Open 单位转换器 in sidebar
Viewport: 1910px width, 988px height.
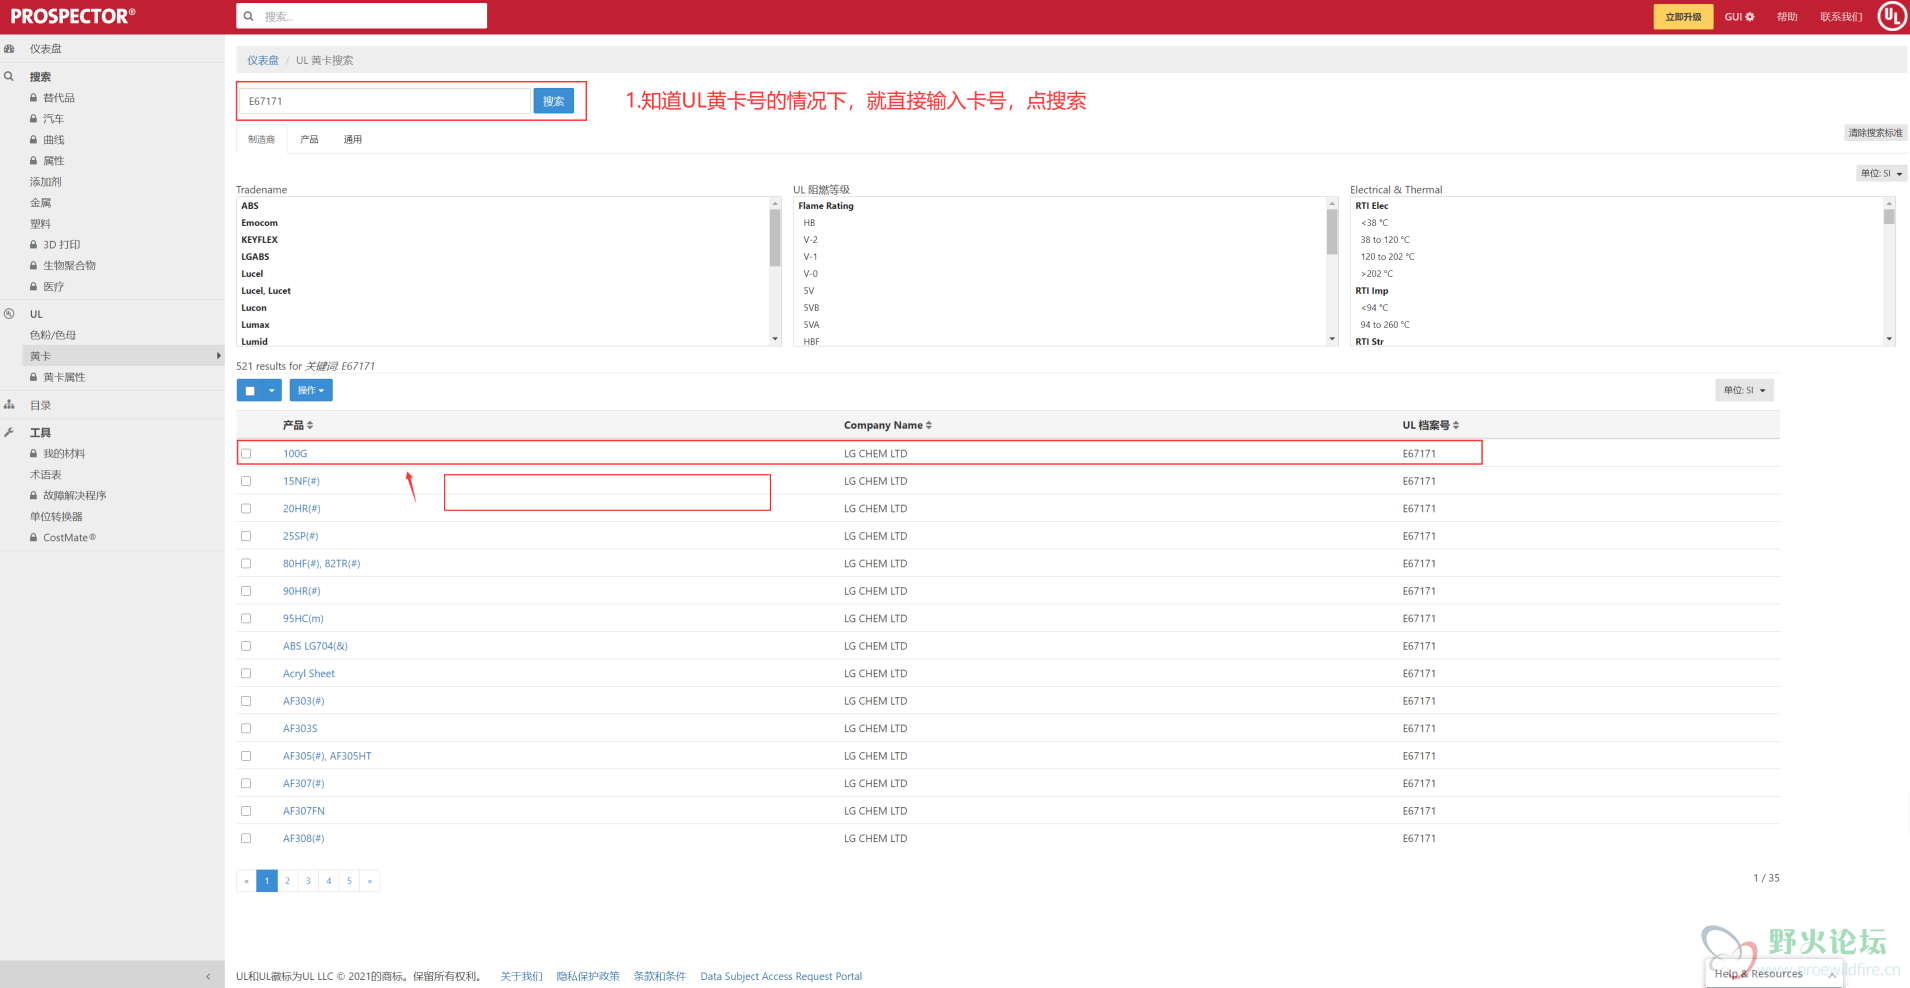point(56,517)
